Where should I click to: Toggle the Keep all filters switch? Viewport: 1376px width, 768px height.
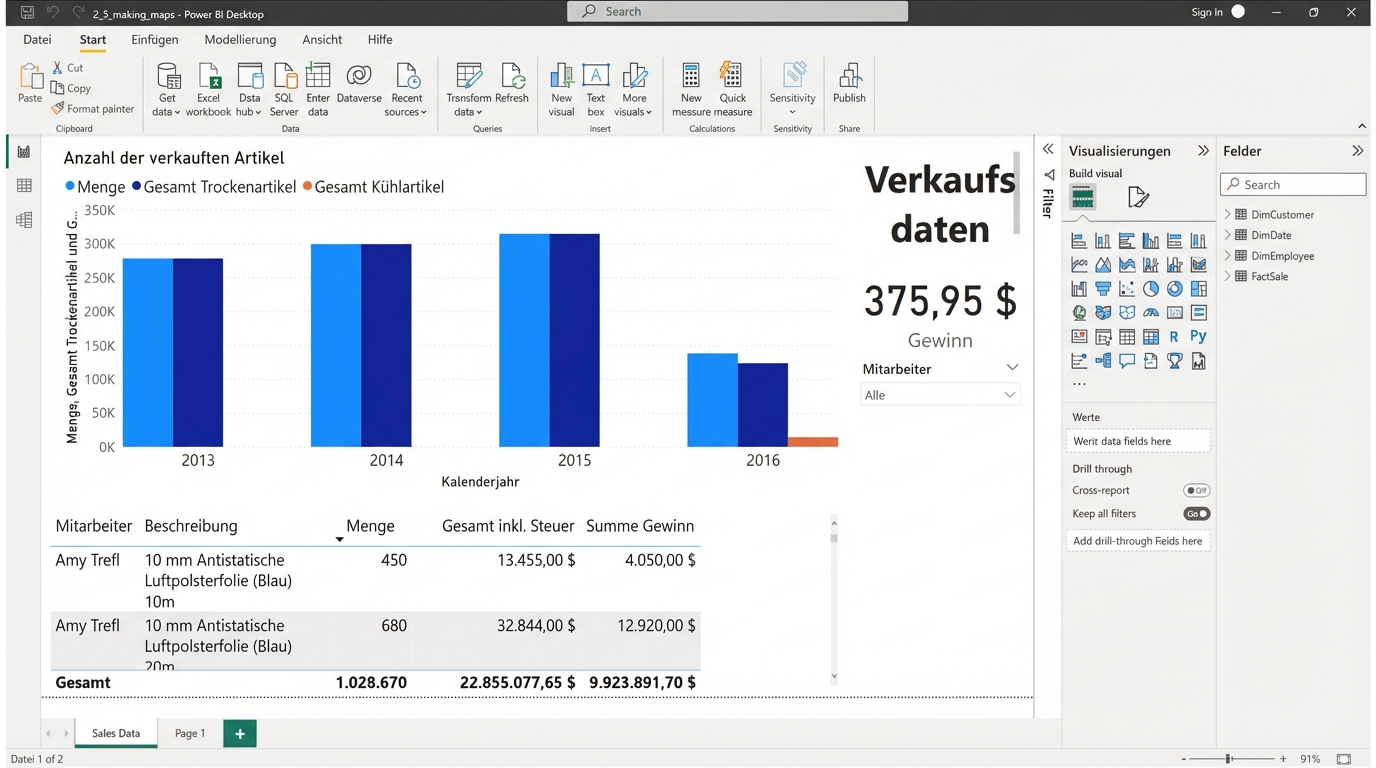[1196, 514]
